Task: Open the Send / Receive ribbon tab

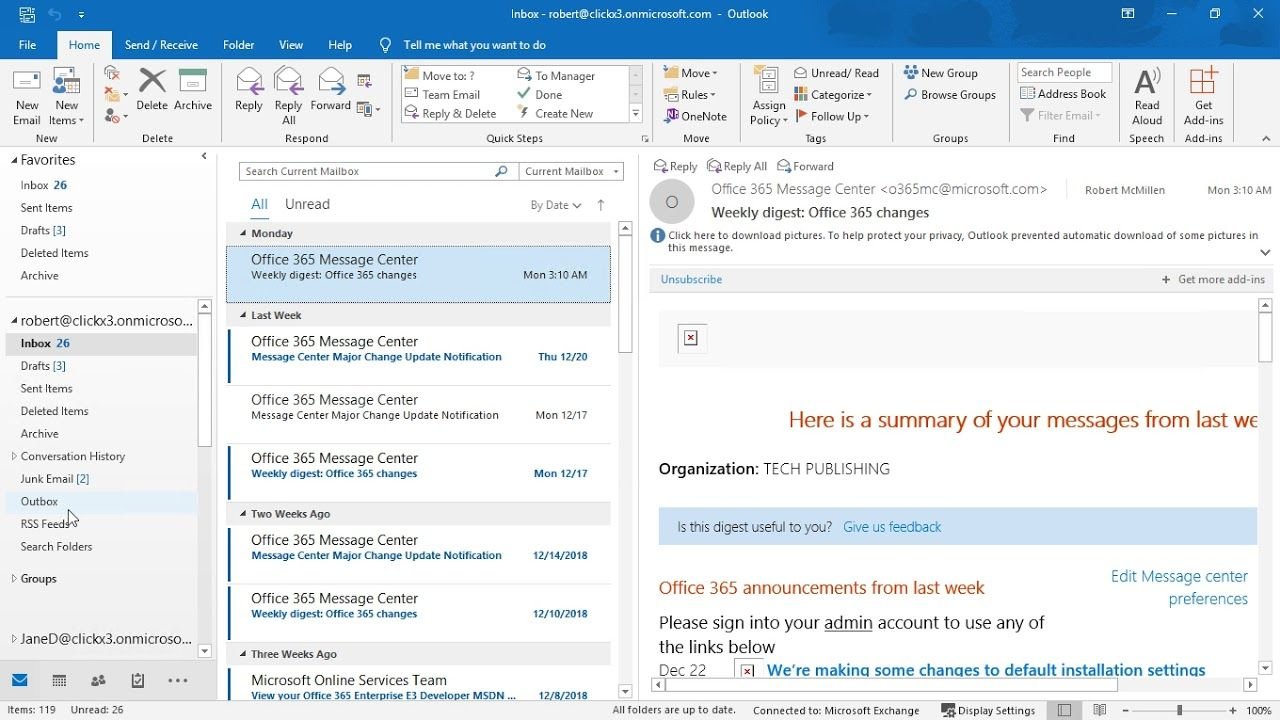Action: [161, 45]
